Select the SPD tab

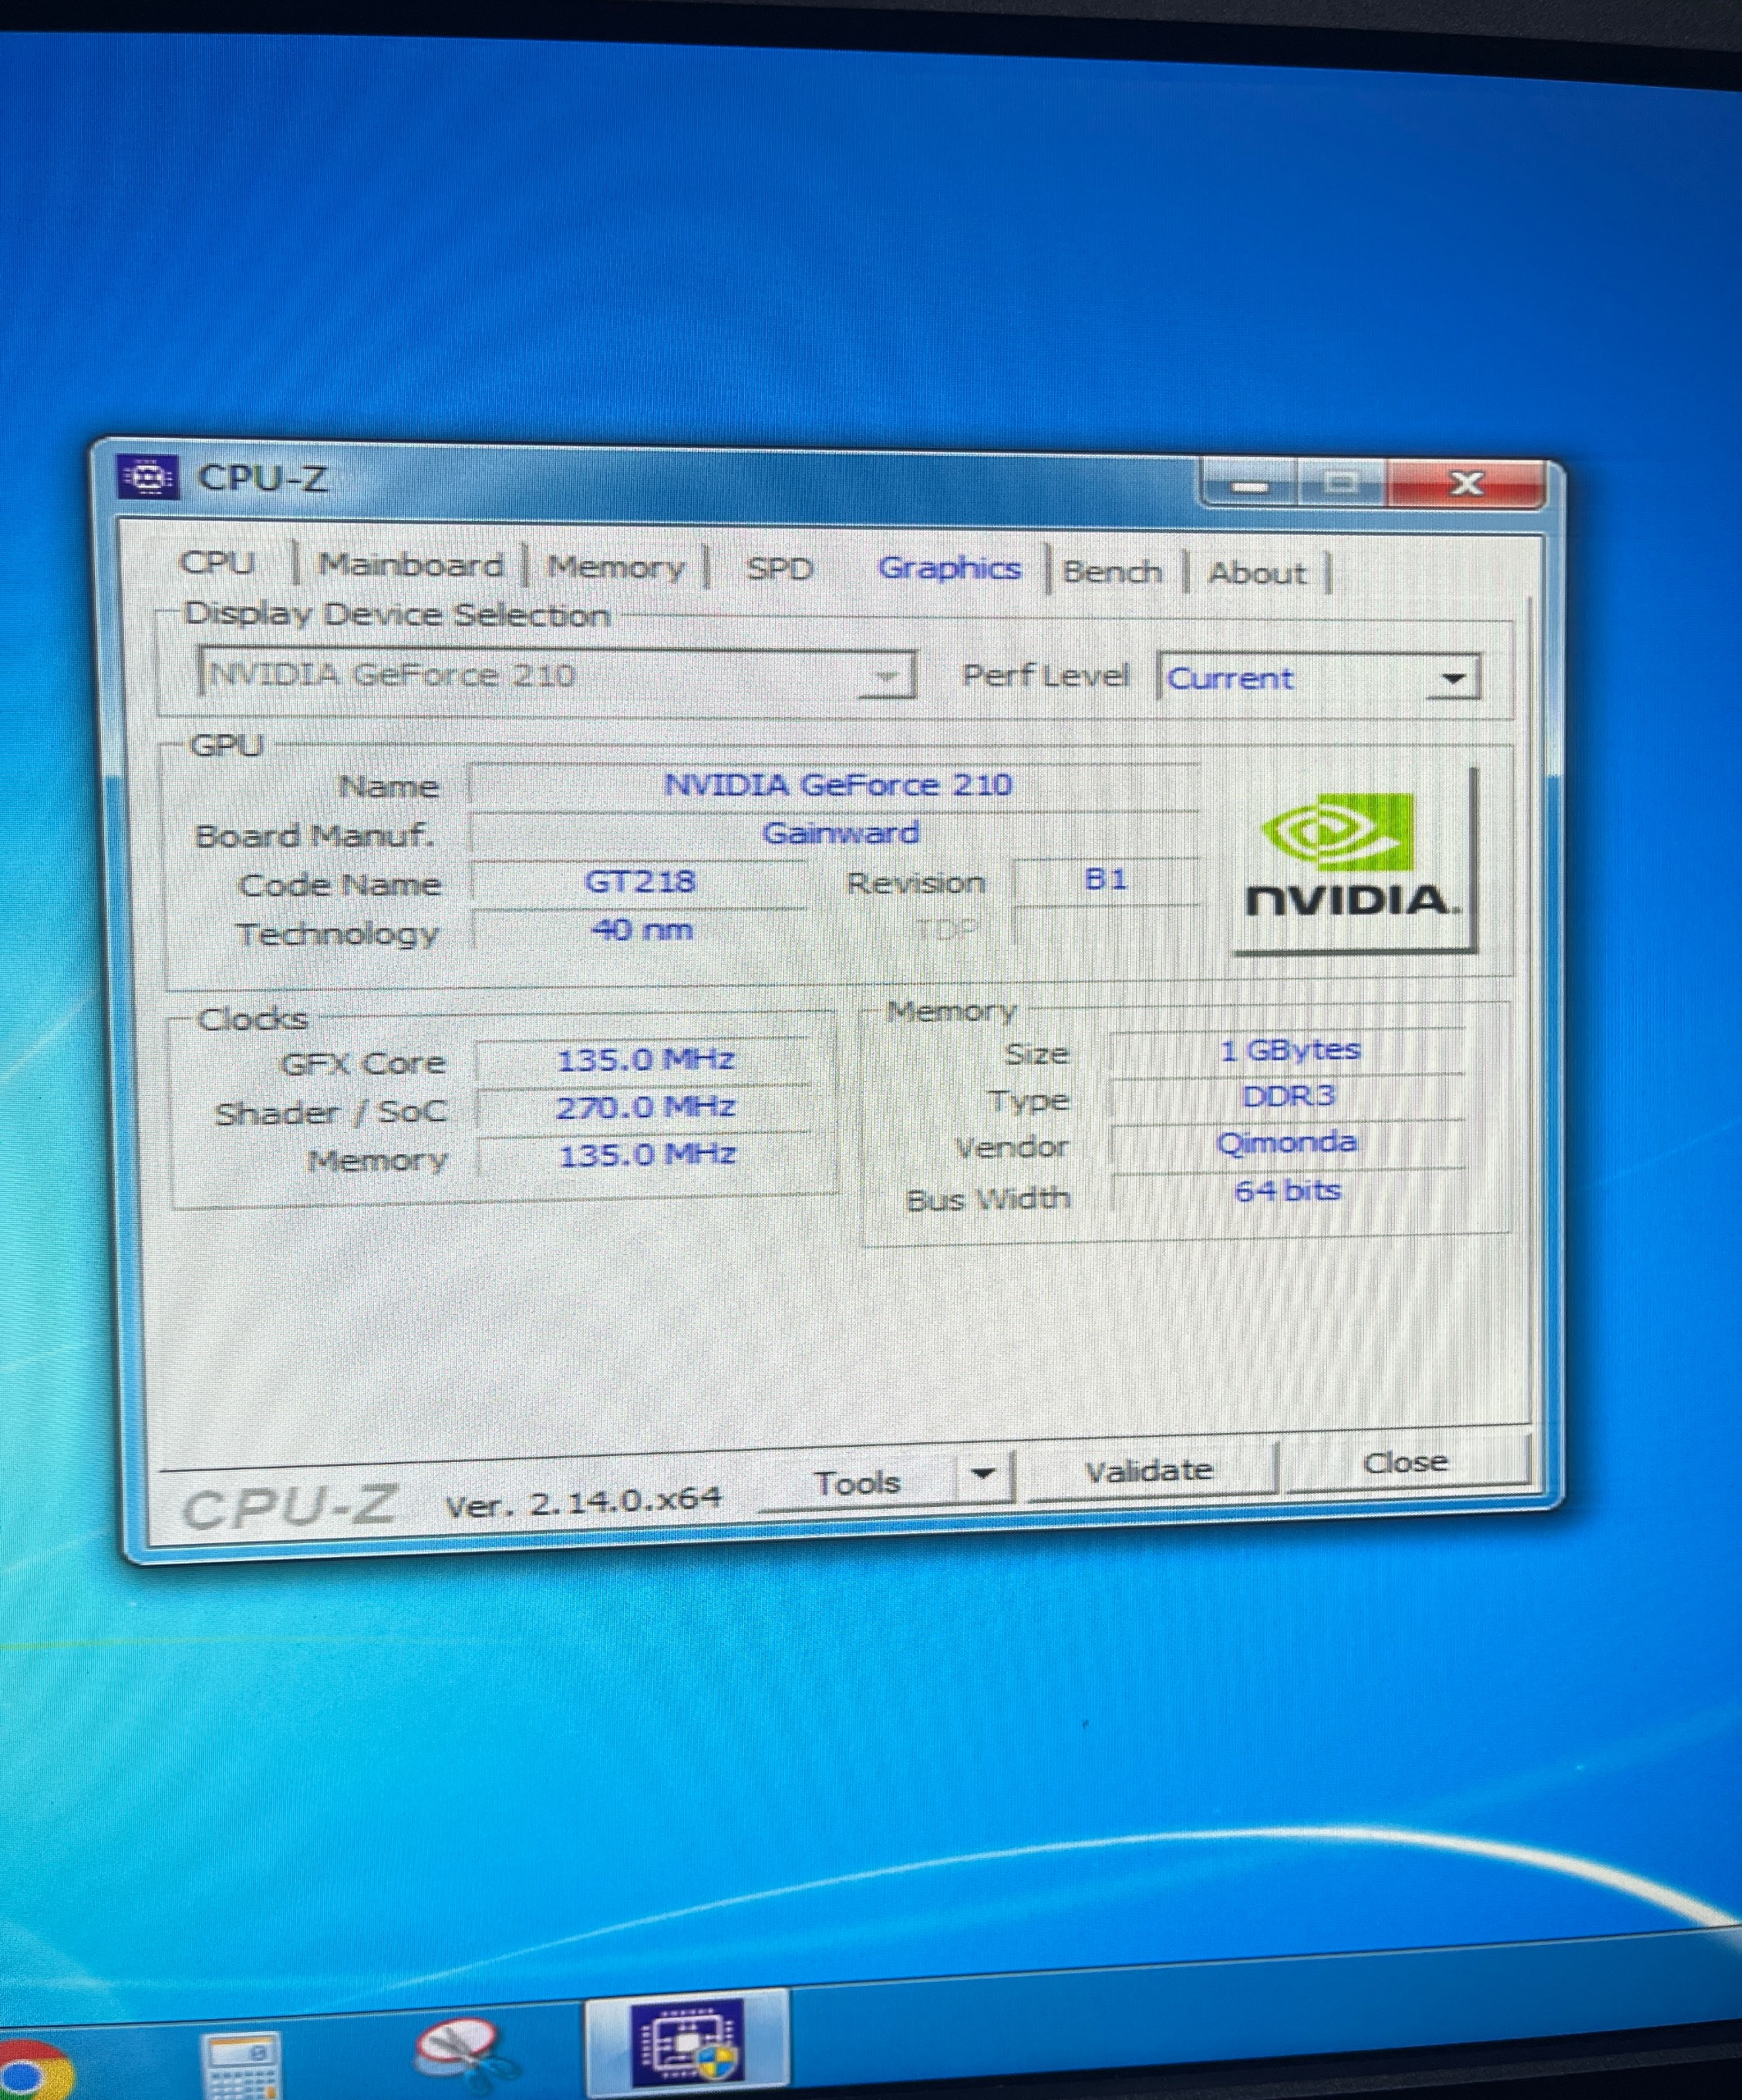click(x=779, y=569)
